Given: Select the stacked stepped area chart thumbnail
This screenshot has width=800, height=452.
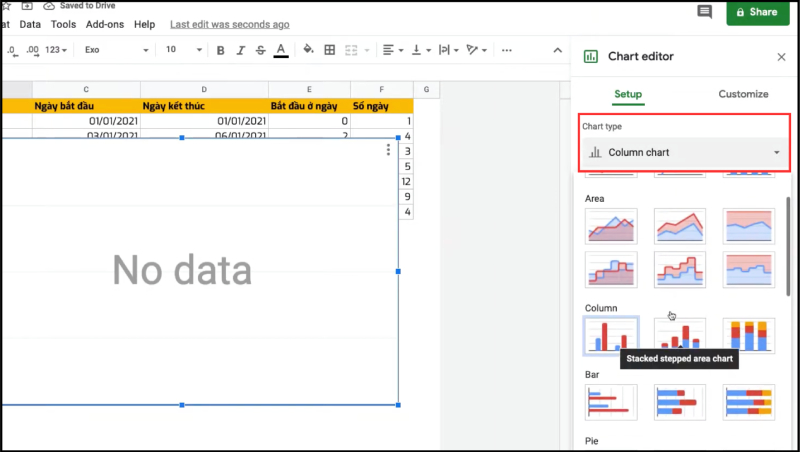Looking at the screenshot, I should pyautogui.click(x=680, y=269).
